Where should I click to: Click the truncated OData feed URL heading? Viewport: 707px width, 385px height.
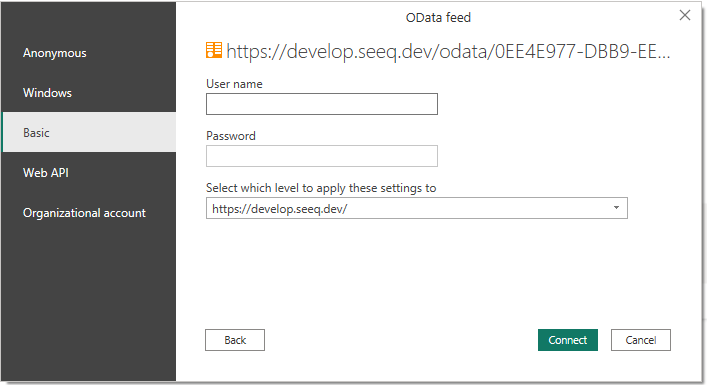pyautogui.click(x=448, y=51)
